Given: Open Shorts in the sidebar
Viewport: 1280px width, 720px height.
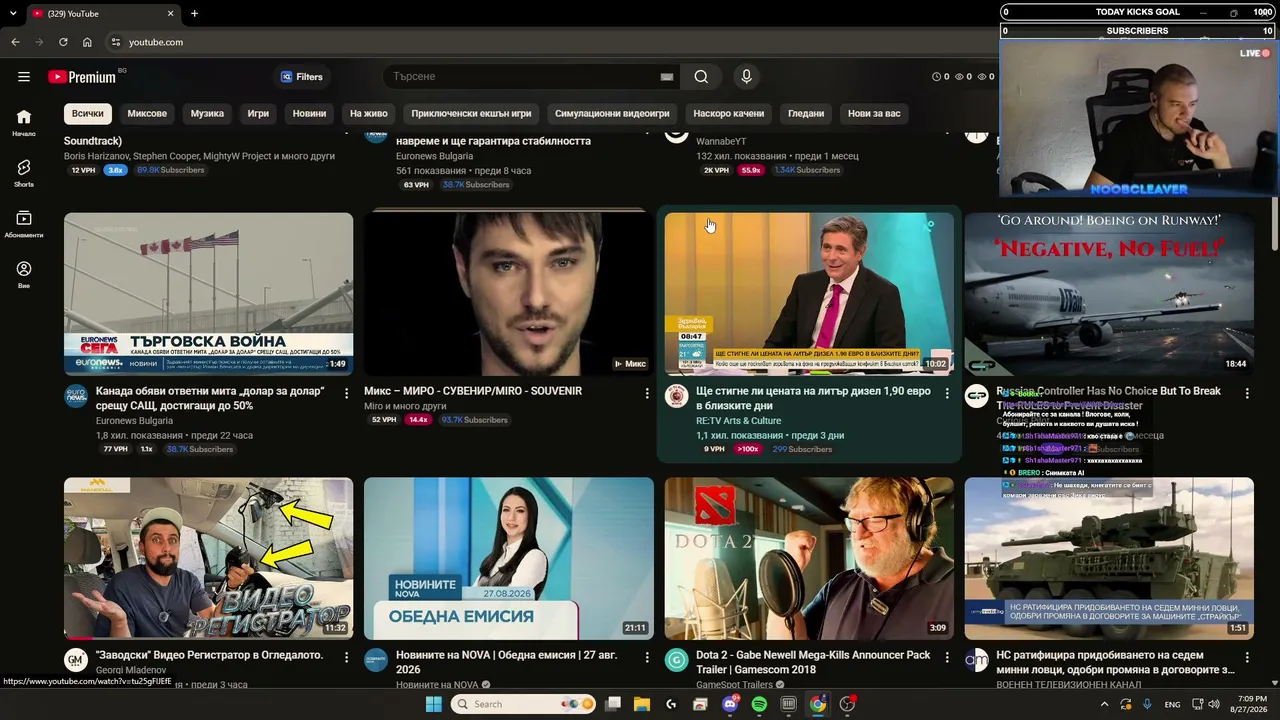Looking at the screenshot, I should point(24,173).
